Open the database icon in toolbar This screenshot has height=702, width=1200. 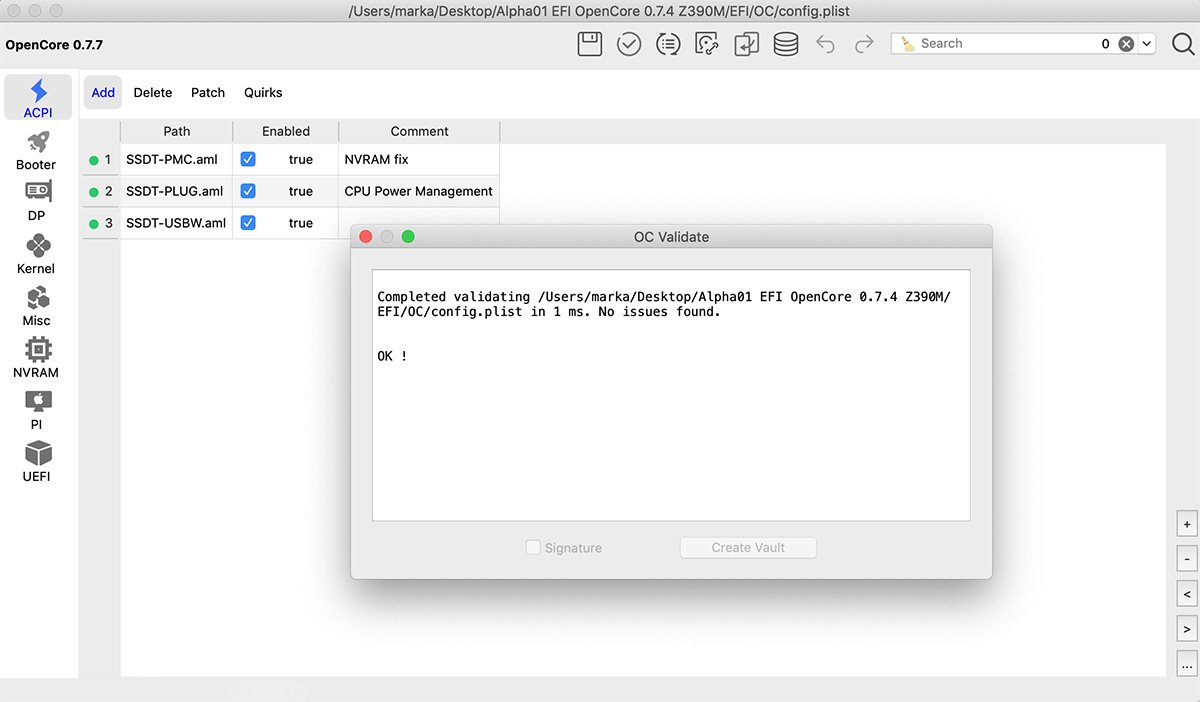click(786, 44)
